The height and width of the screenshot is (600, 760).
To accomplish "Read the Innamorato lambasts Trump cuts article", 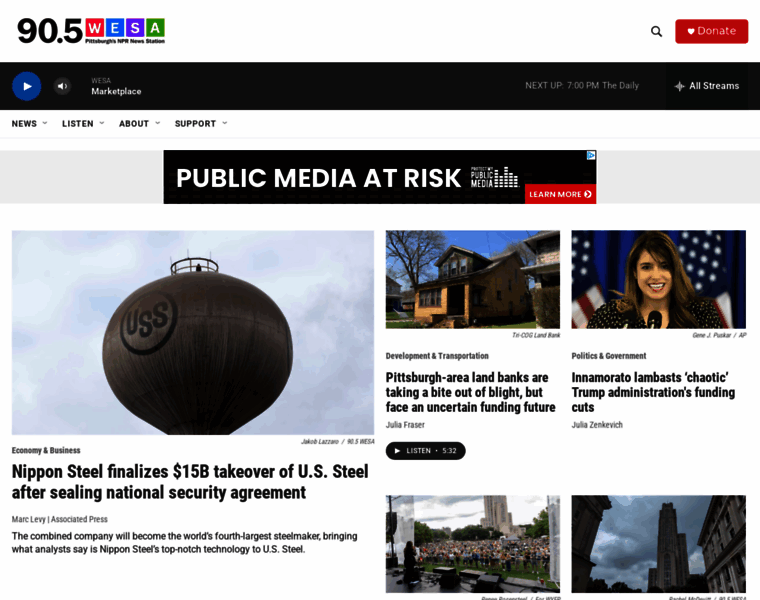I will click(x=653, y=392).
